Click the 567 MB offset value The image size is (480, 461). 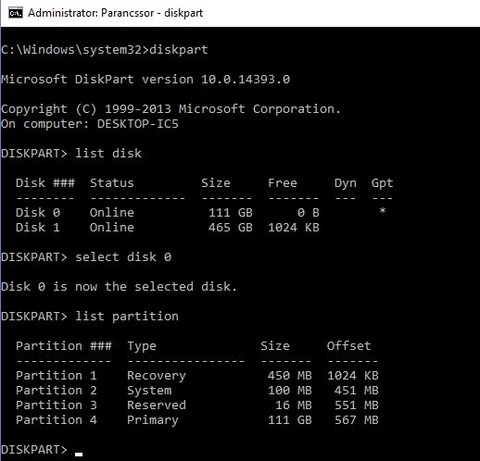click(x=356, y=420)
